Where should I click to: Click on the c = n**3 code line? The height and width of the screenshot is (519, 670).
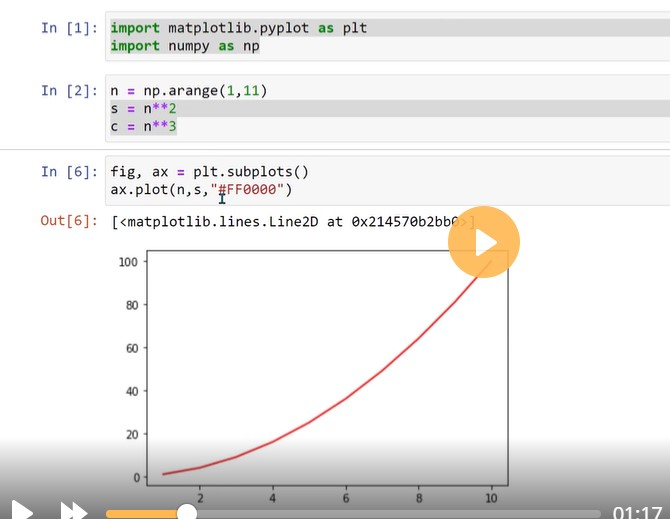pos(144,126)
